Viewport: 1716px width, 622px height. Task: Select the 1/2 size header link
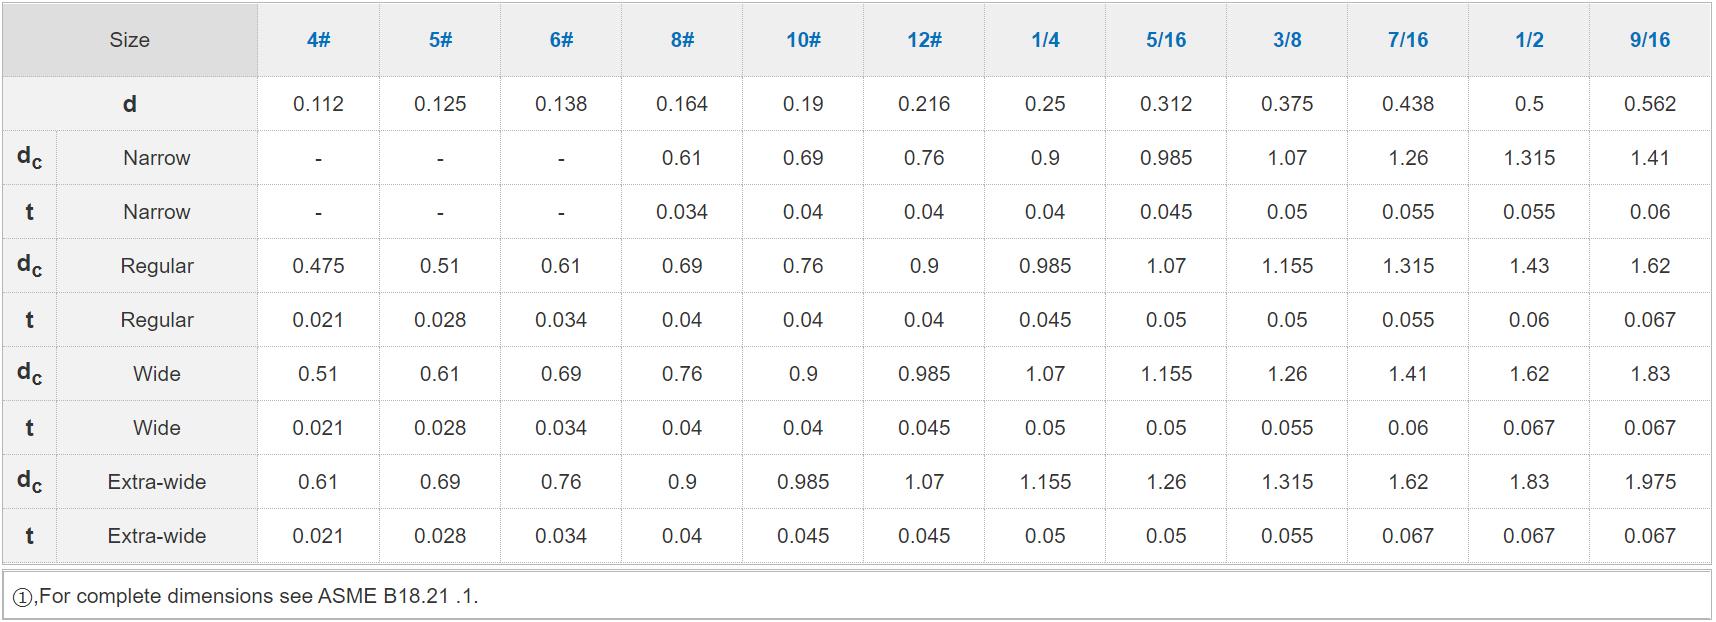coord(1529,40)
